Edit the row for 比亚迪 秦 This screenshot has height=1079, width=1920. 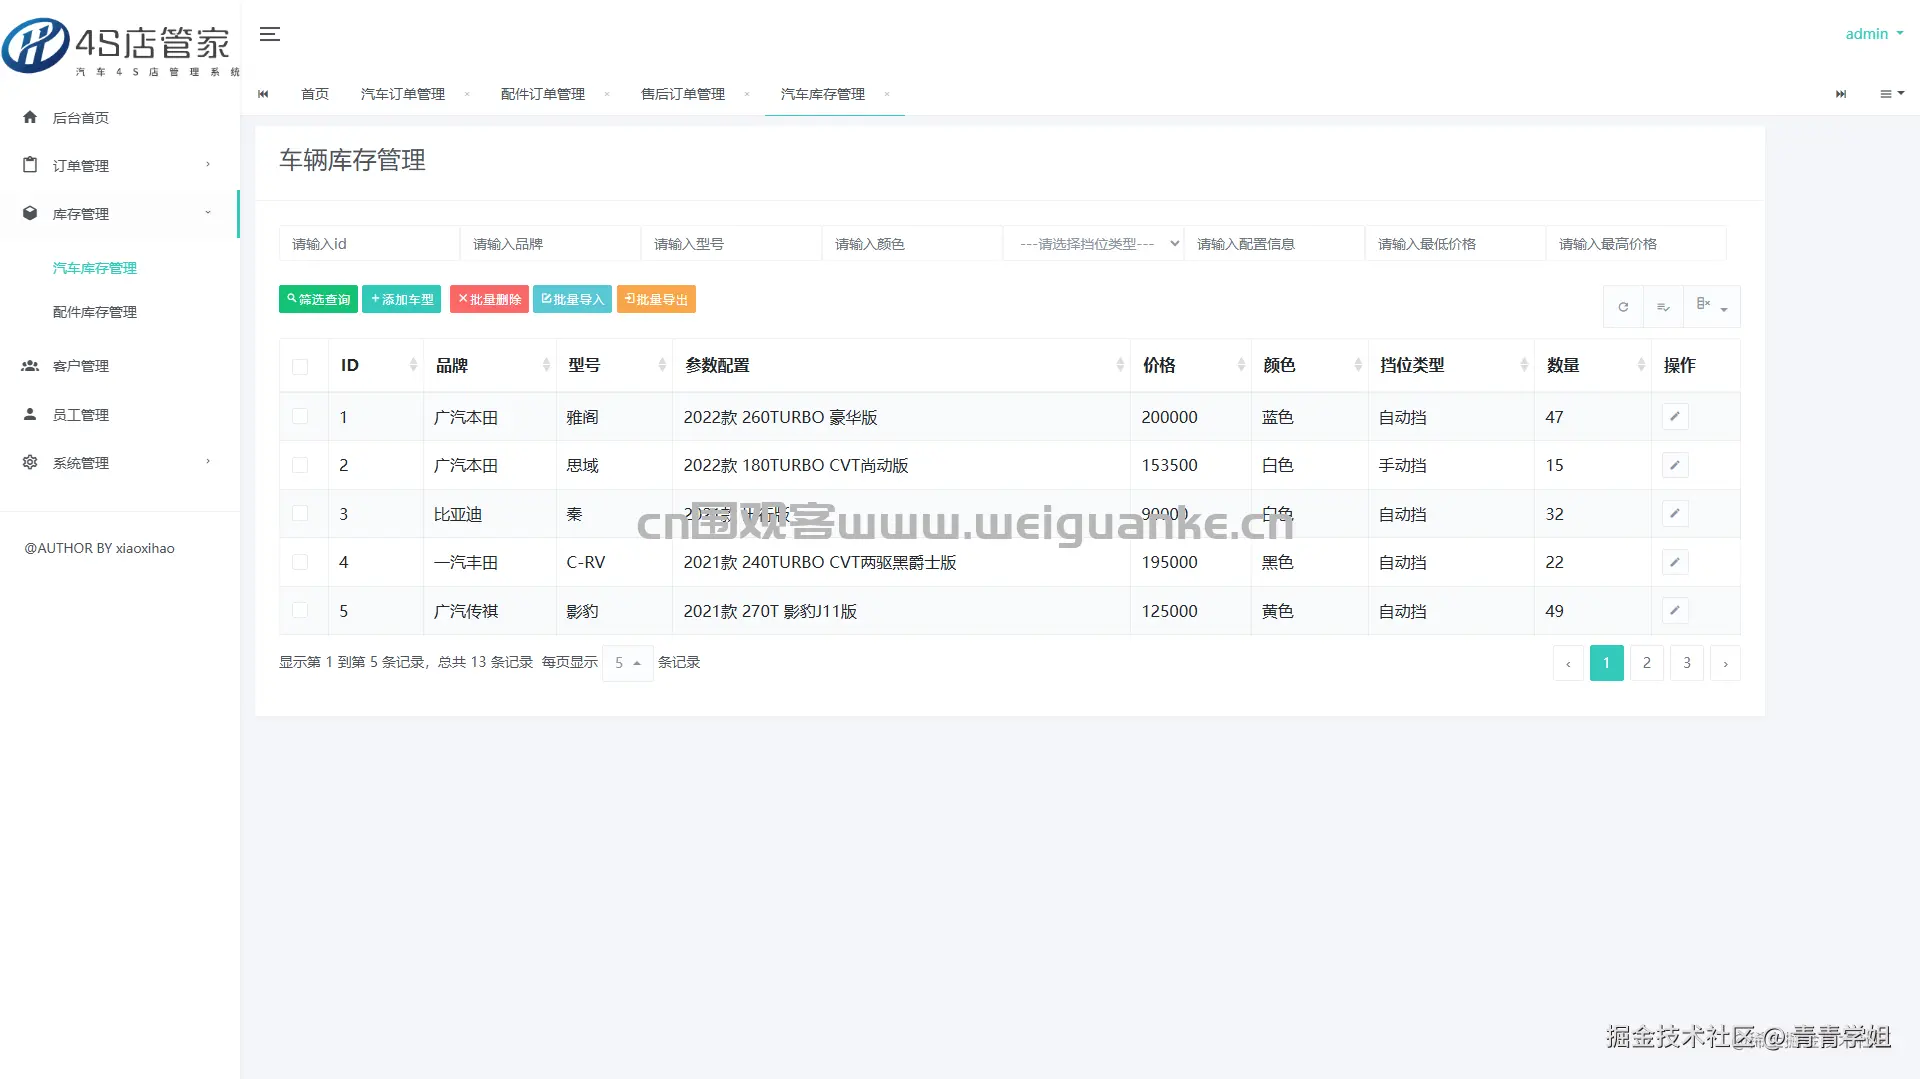coord(1675,514)
